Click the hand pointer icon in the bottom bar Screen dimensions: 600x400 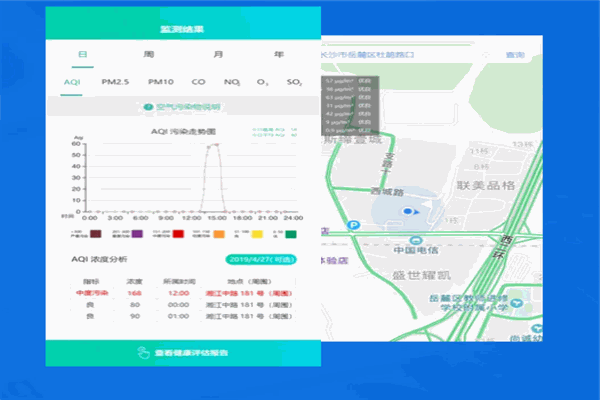pos(143,353)
